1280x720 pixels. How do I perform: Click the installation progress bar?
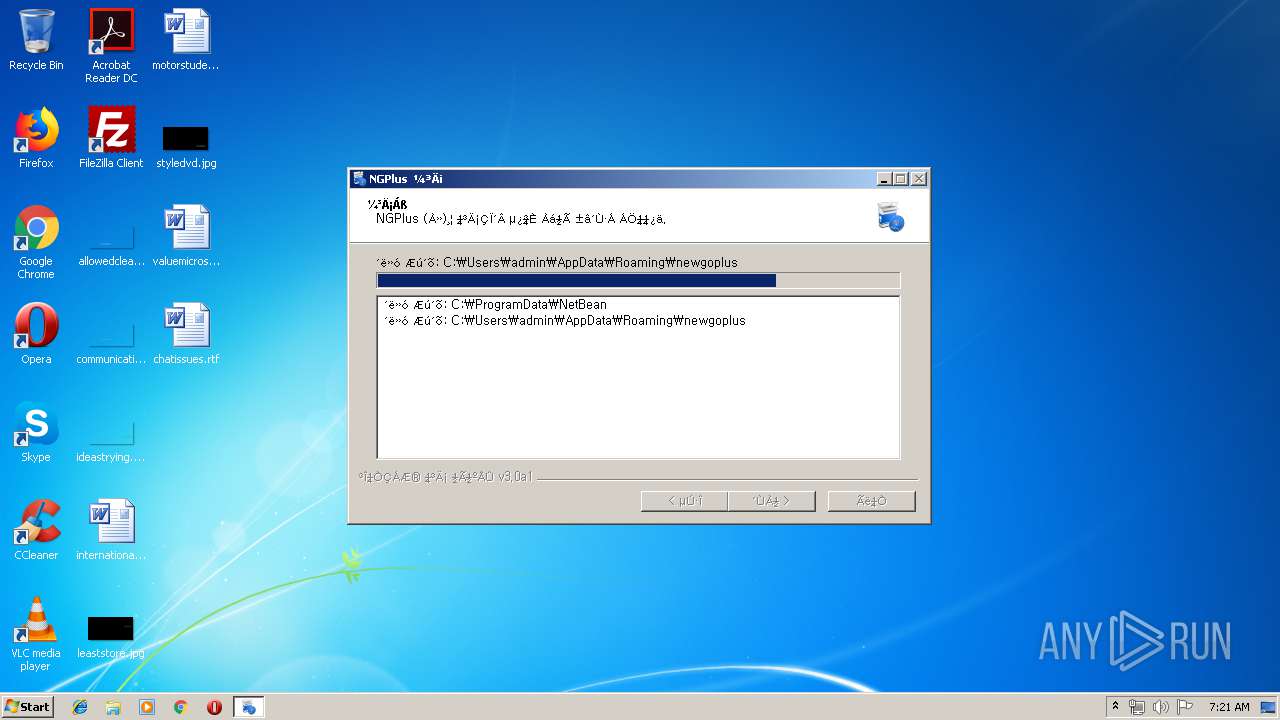(638, 281)
